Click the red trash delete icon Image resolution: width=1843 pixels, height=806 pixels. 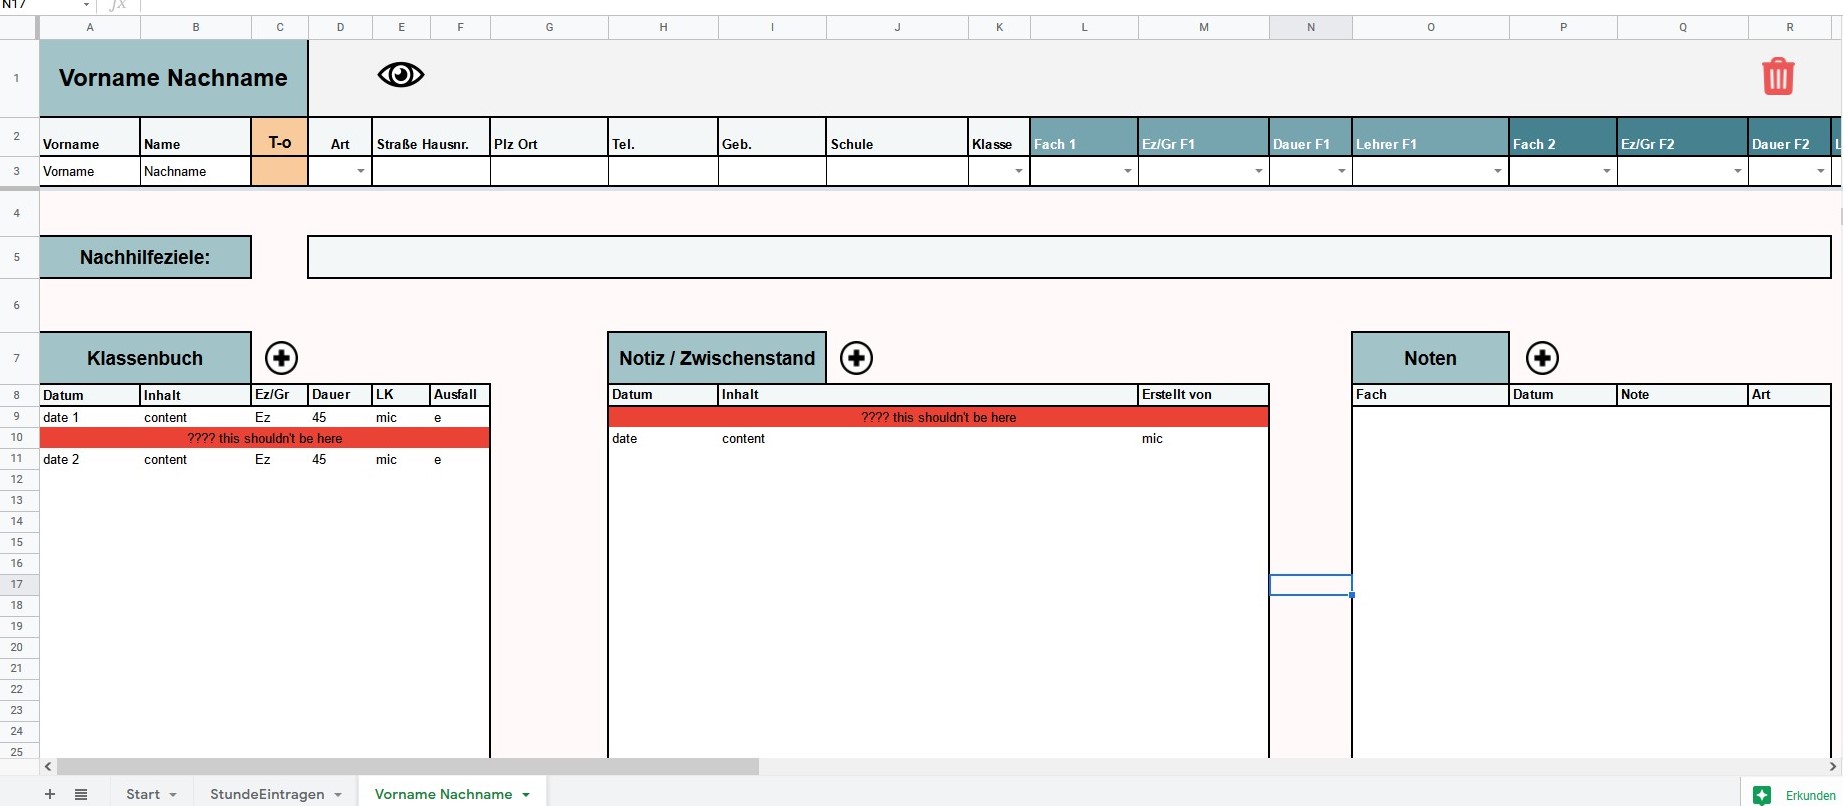[x=1777, y=77]
